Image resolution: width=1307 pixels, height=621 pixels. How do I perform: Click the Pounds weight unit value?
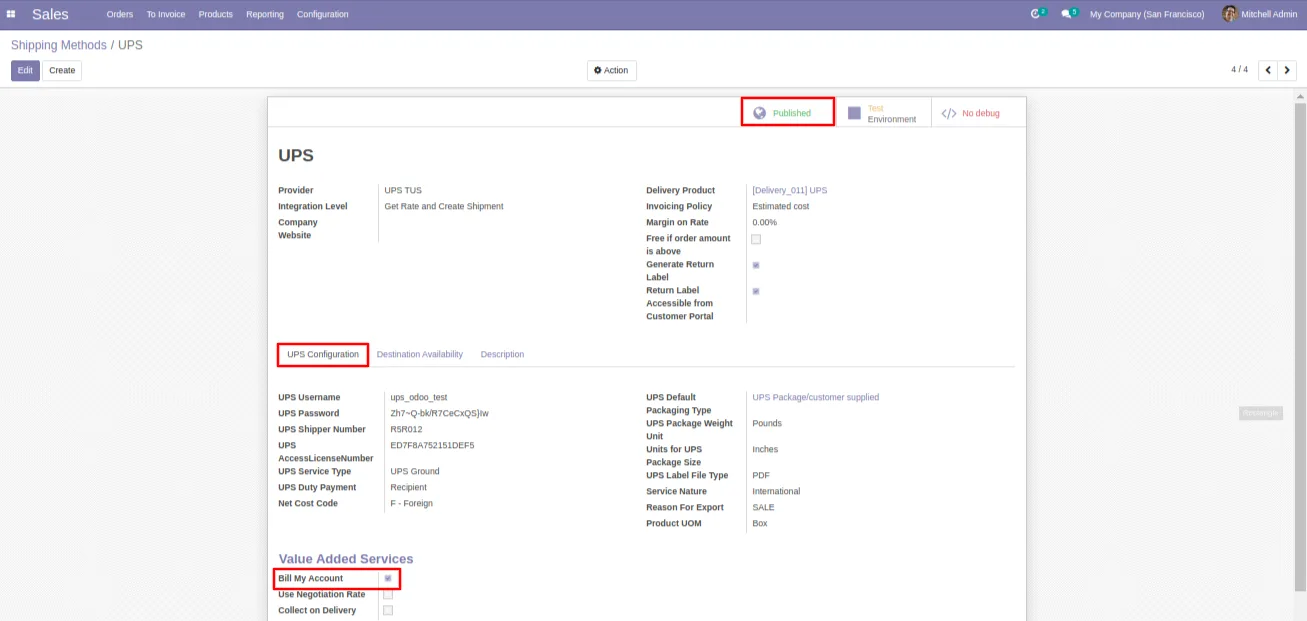(x=767, y=423)
